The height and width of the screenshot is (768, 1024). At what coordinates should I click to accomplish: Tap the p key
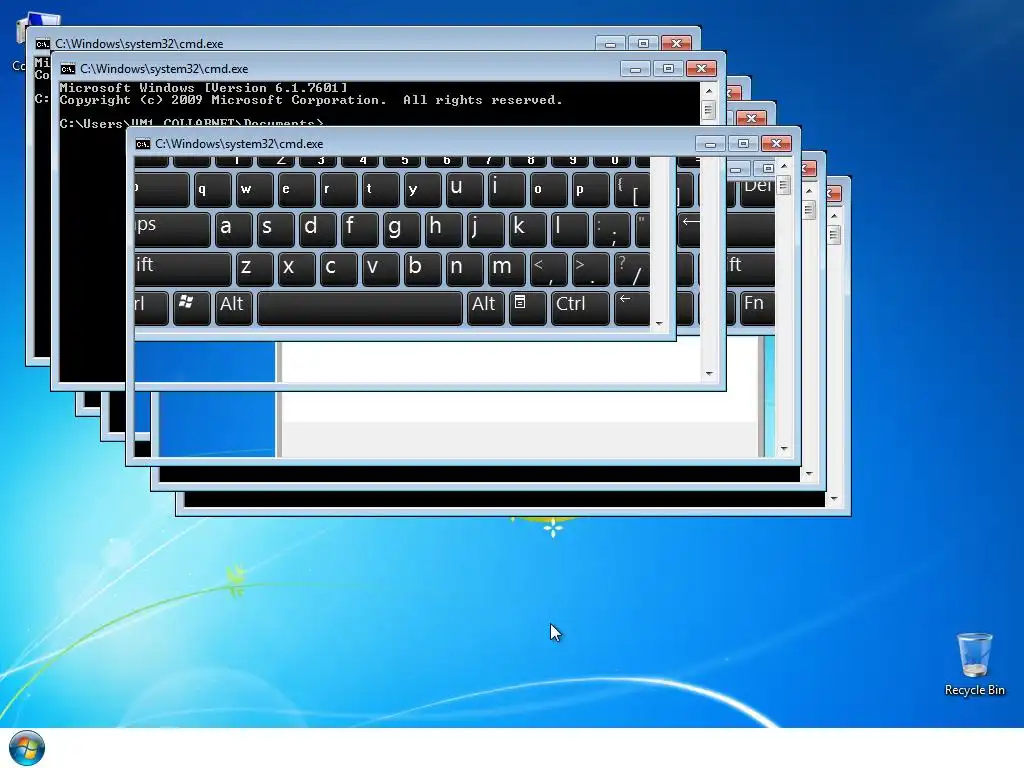tap(589, 189)
